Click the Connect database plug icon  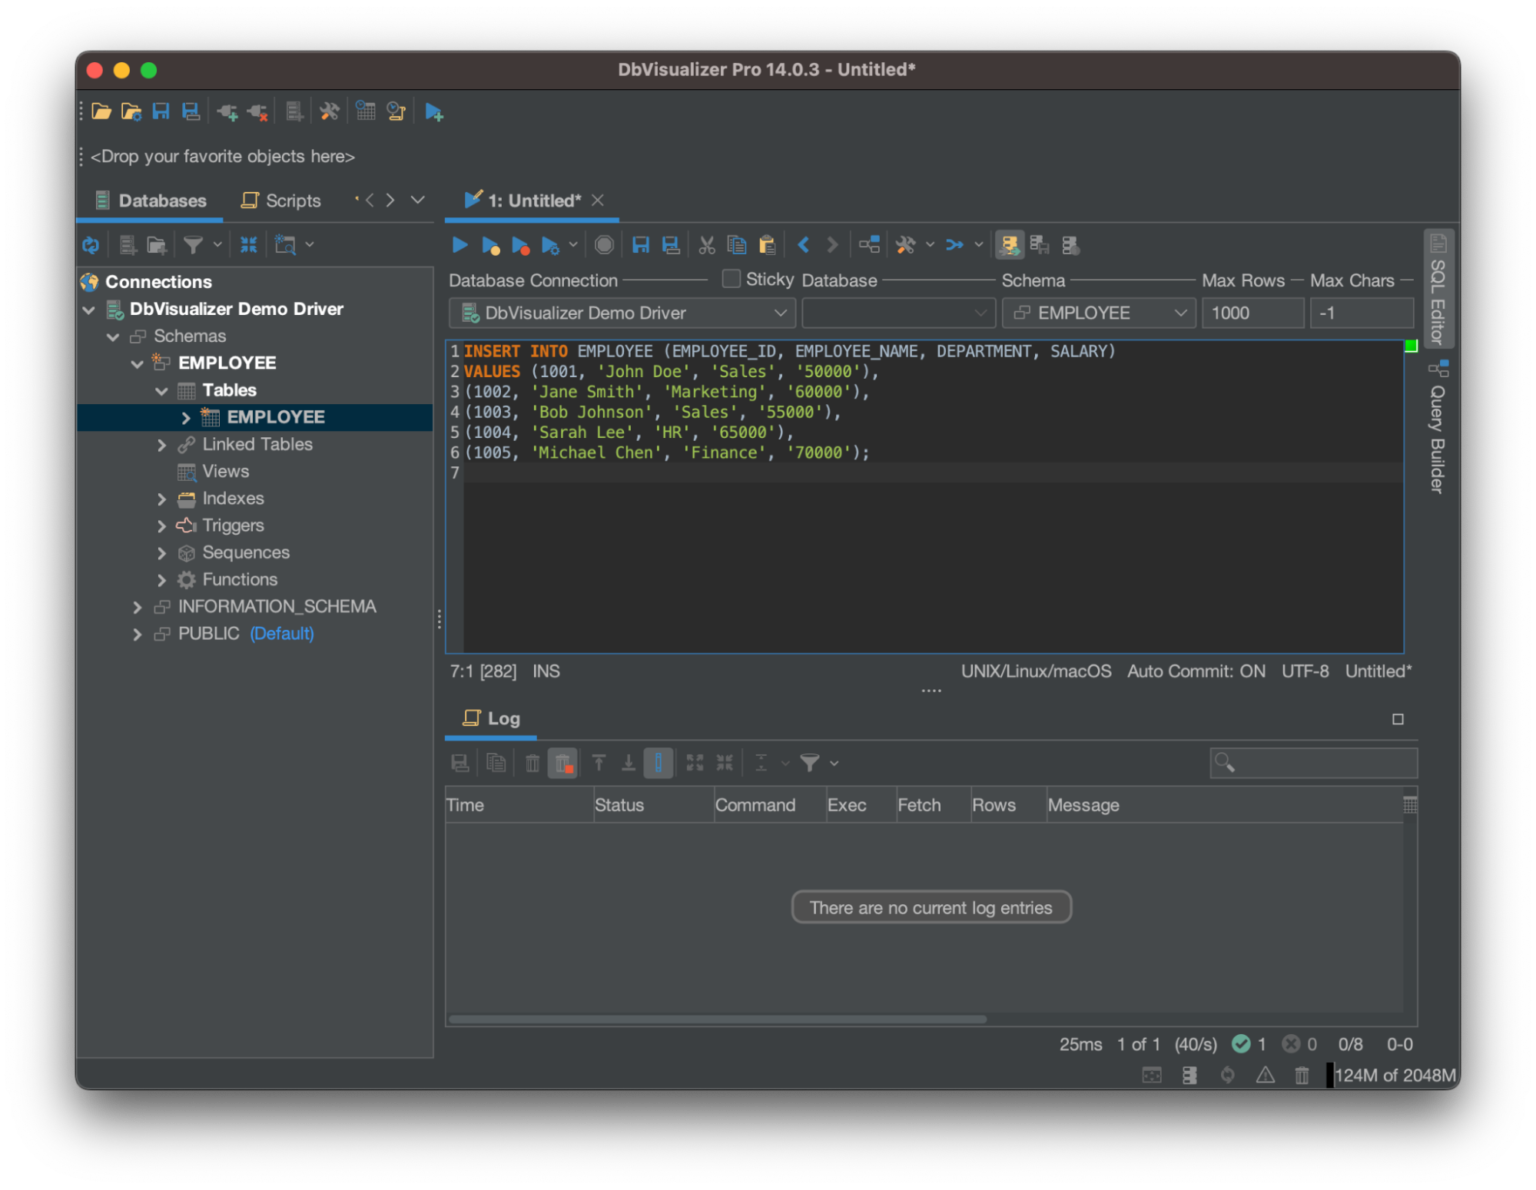226,111
